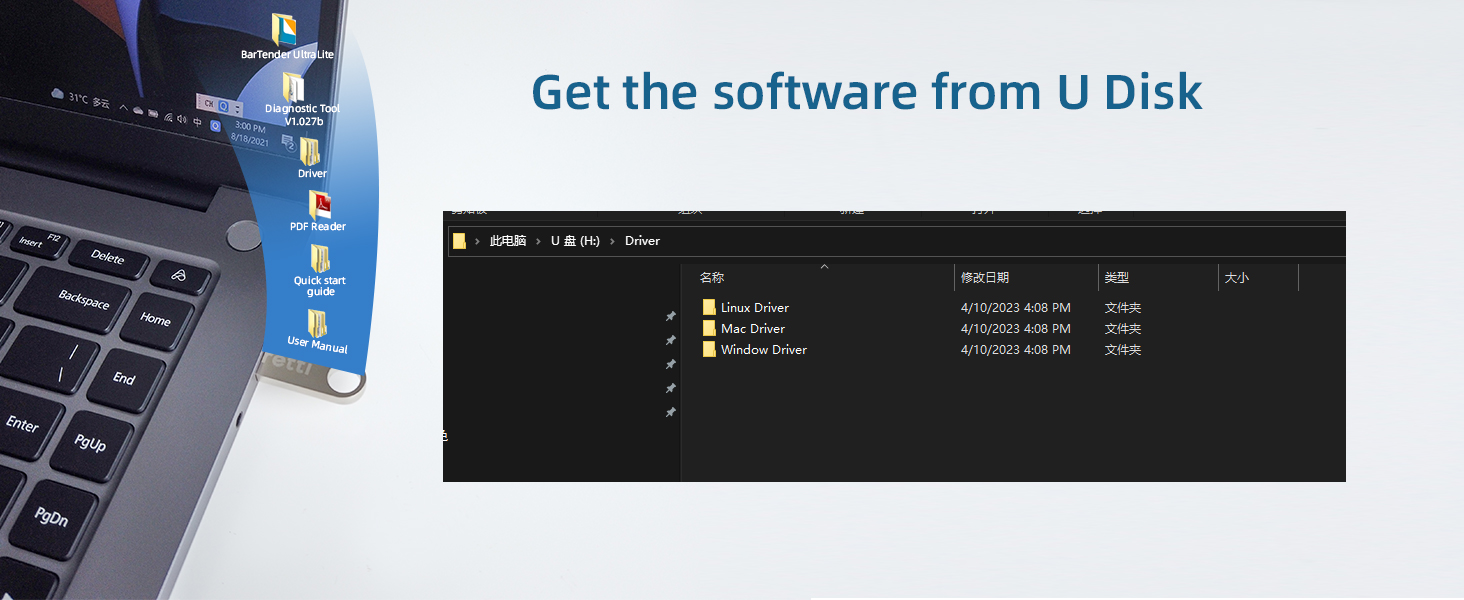Screen dimensions: 1464x600
Task: Select the Window Driver folder name
Action: click(x=764, y=350)
